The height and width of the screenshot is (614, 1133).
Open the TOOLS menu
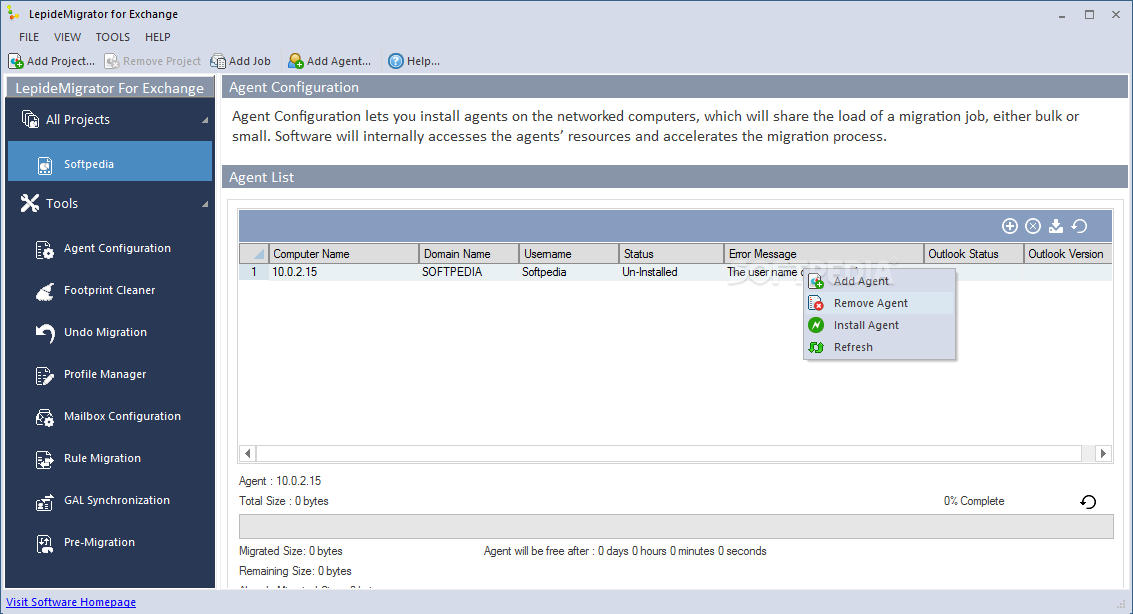[113, 37]
